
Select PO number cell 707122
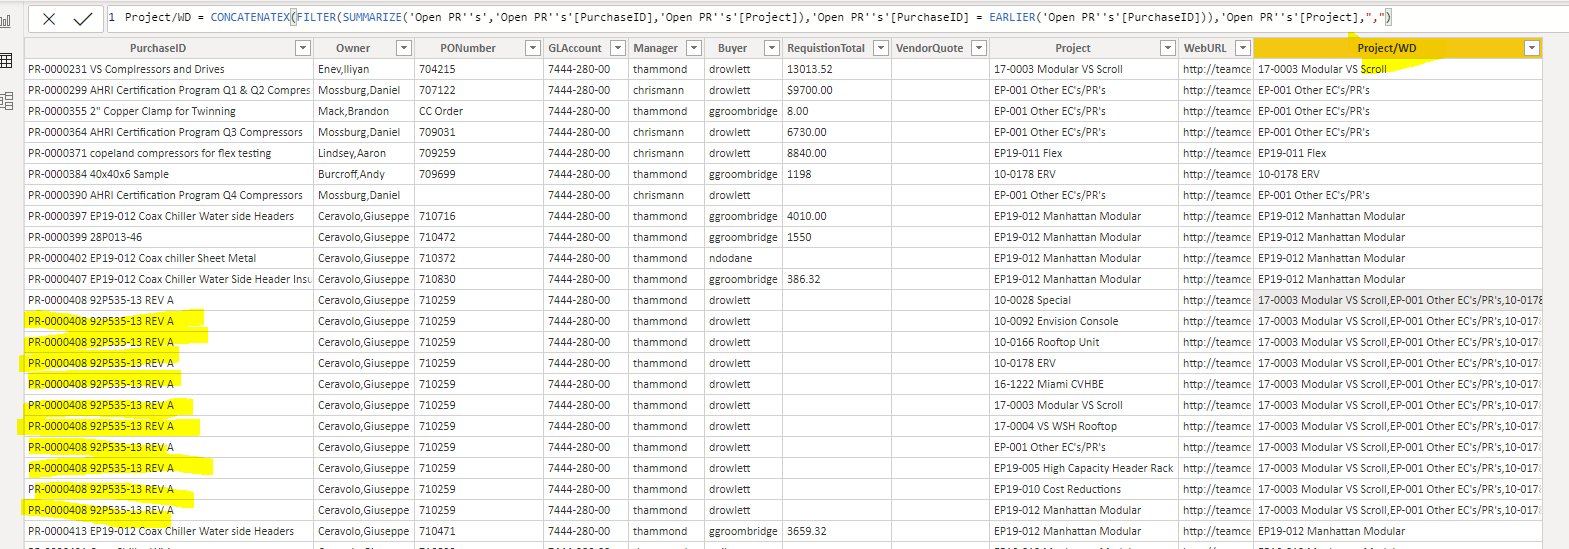point(478,90)
